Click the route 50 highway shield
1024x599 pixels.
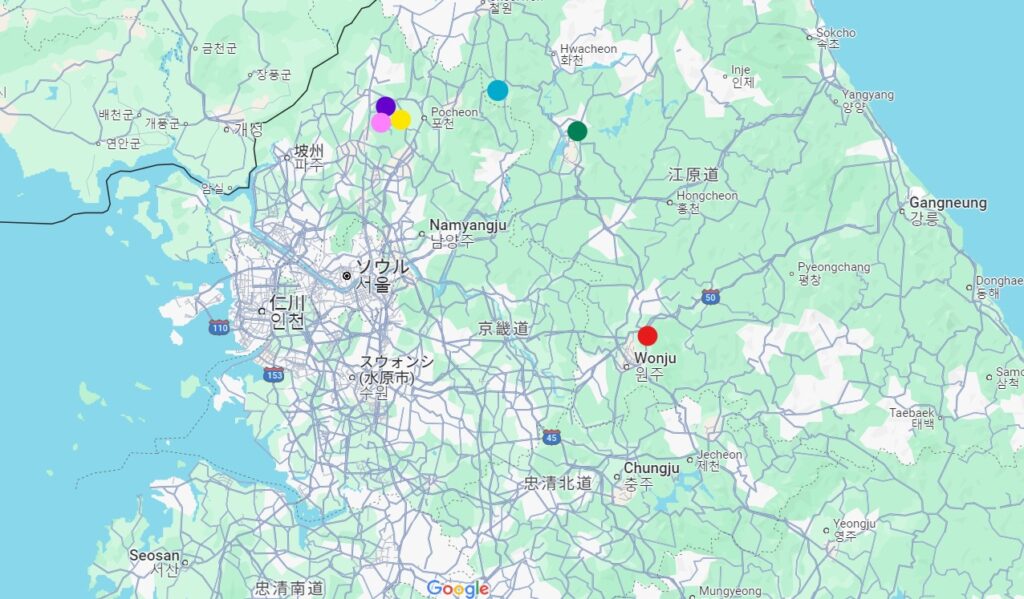710,296
